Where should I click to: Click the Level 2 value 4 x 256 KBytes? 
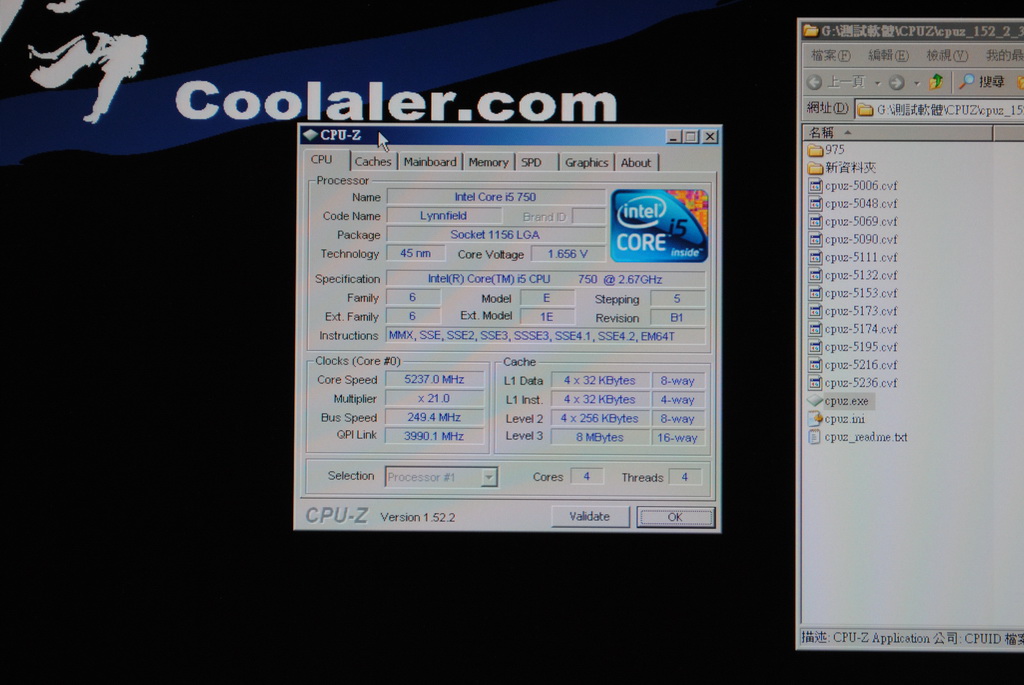pos(600,419)
